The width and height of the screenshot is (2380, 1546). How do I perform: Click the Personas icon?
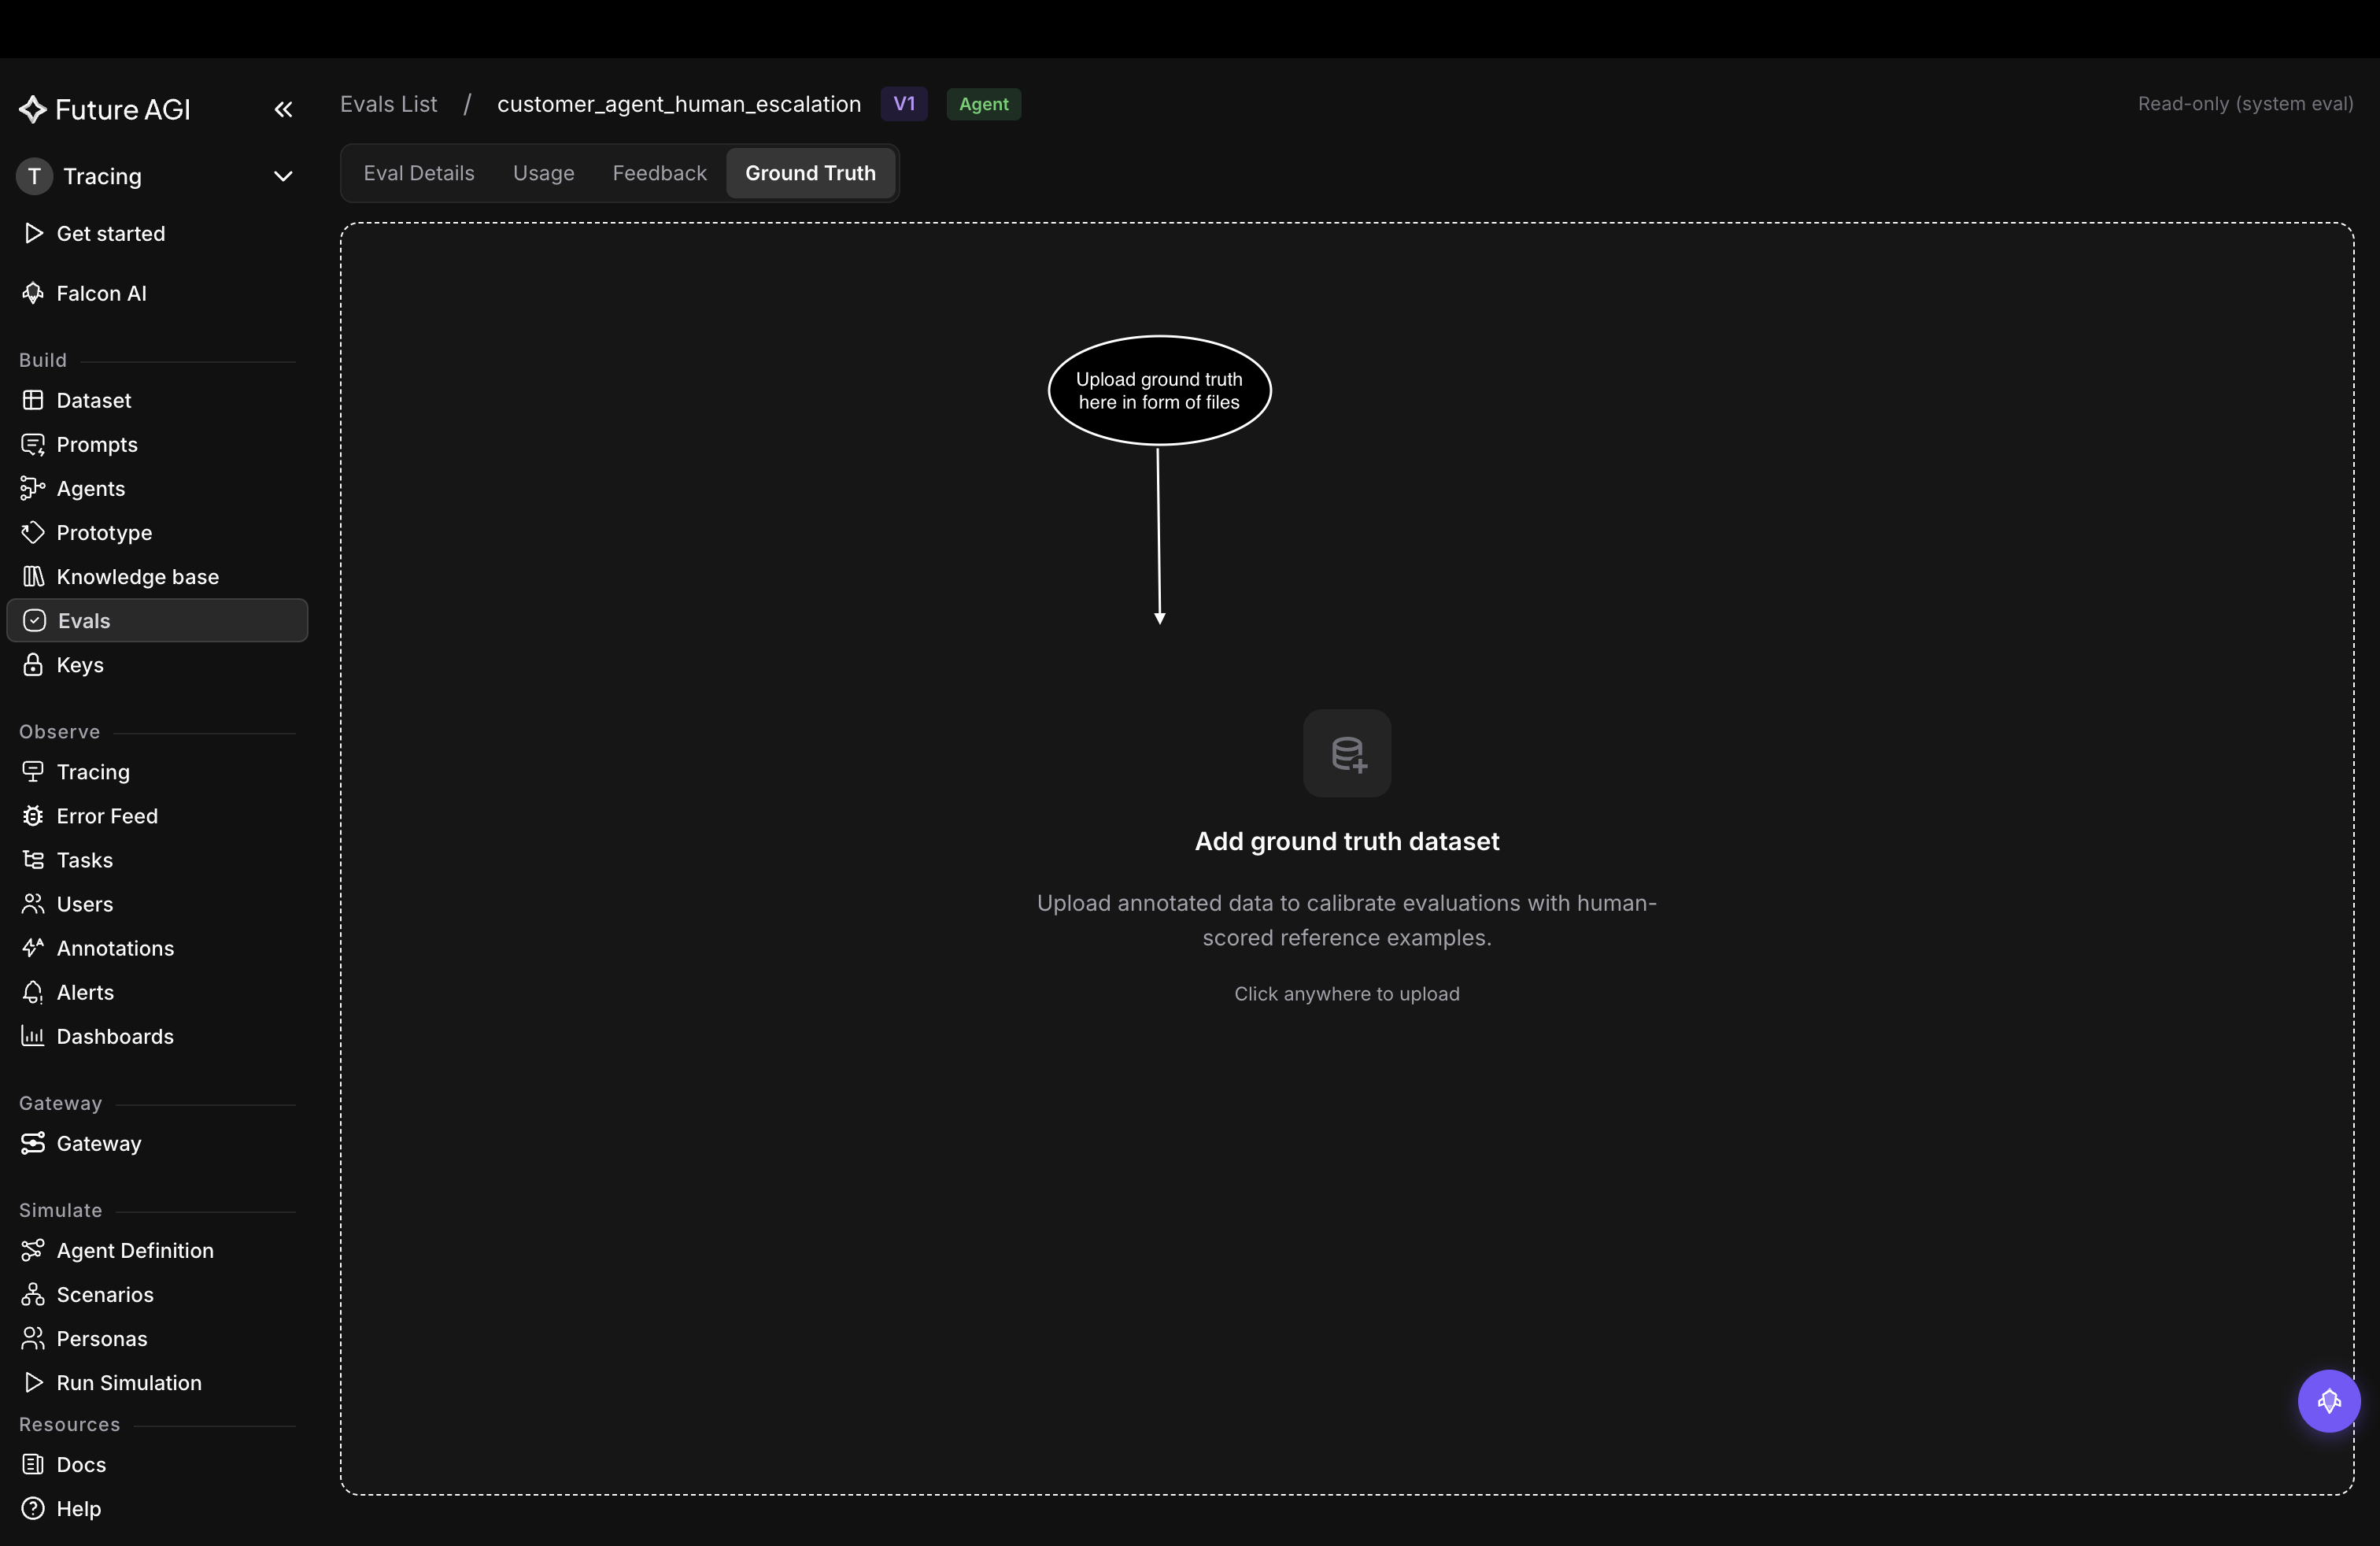pyautogui.click(x=33, y=1338)
